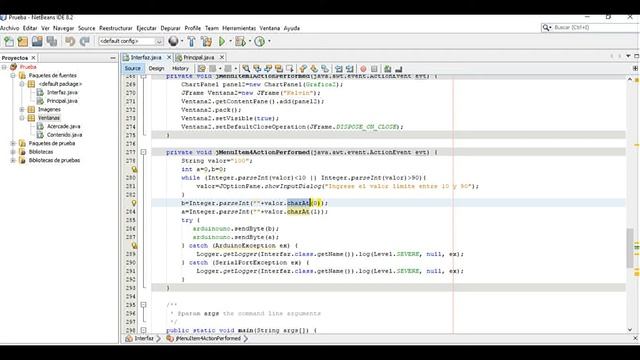The image size is (640, 360).
Task: Open the Run Project dropdown arrow
Action: (230, 41)
